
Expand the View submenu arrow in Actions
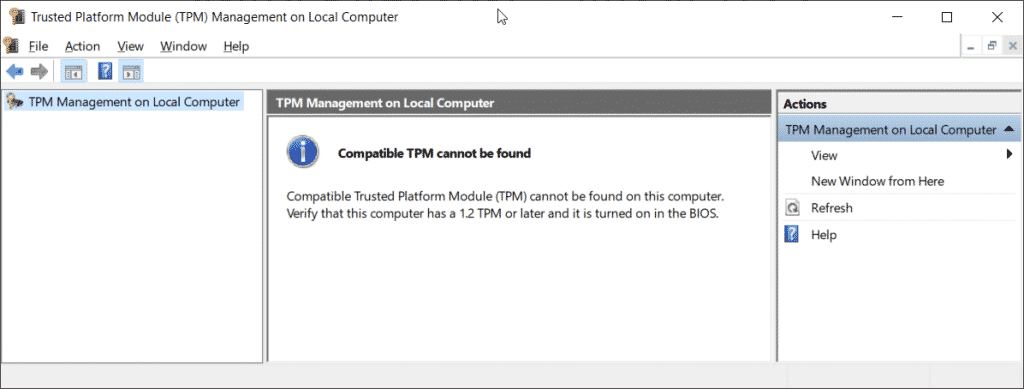click(1009, 155)
